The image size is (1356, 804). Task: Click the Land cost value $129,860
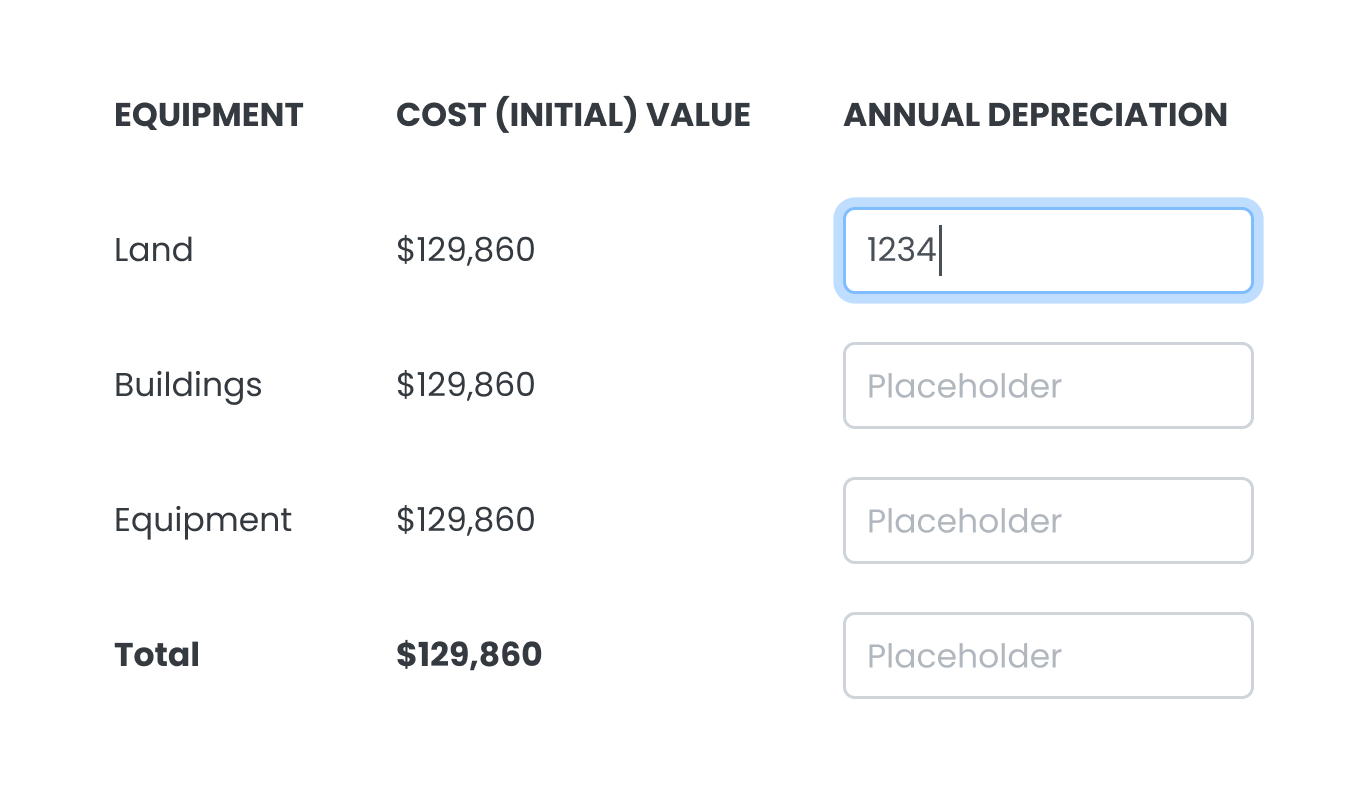coord(466,250)
